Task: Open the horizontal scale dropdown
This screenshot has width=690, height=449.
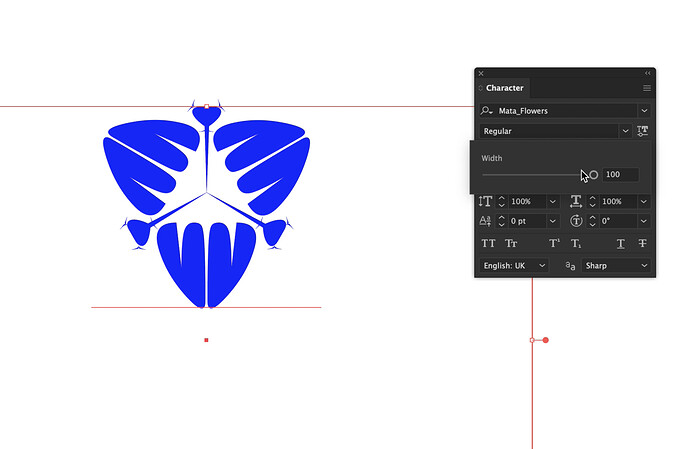Action: tap(644, 202)
